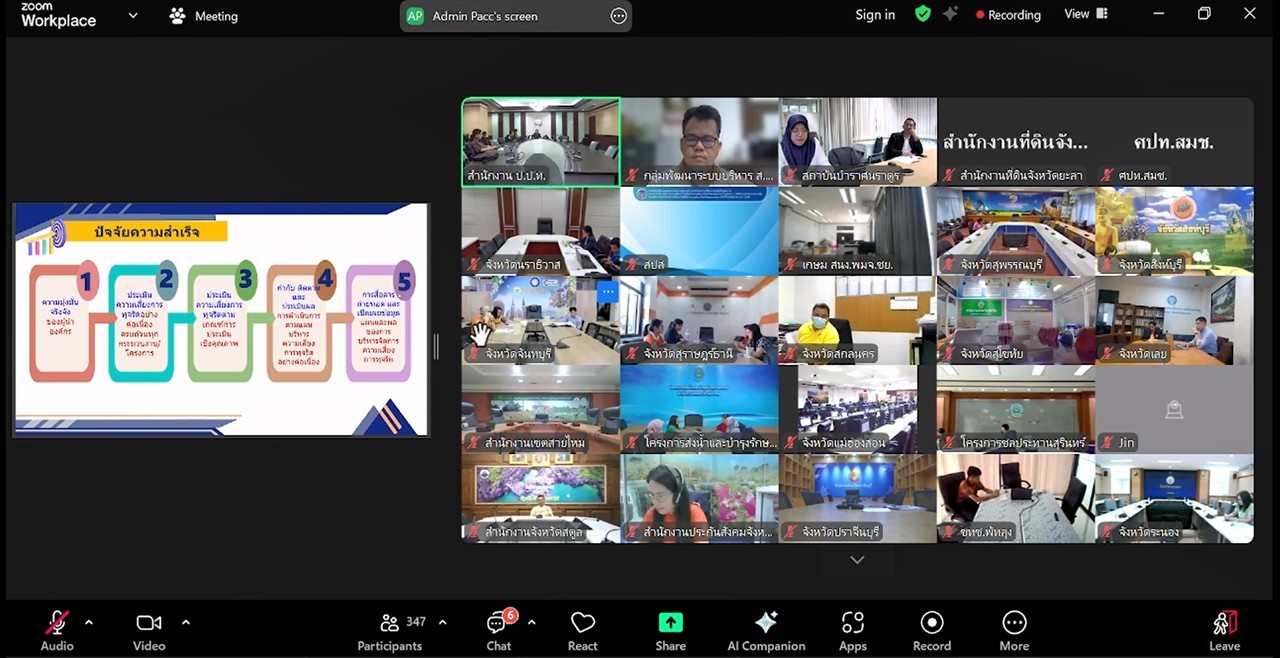Open the React heart menu
The image size is (1280, 658).
(x=583, y=631)
